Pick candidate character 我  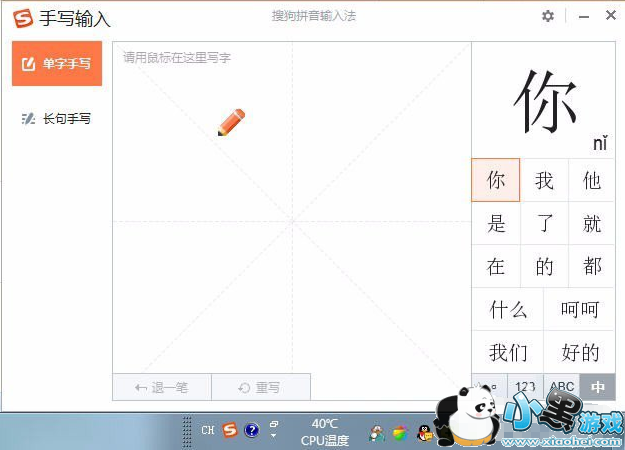(x=544, y=180)
